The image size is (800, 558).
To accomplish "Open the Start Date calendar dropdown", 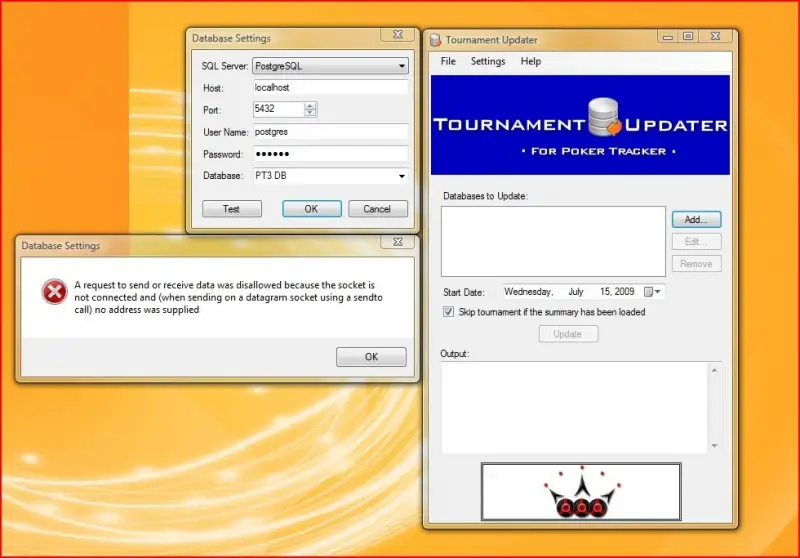I will 653,292.
